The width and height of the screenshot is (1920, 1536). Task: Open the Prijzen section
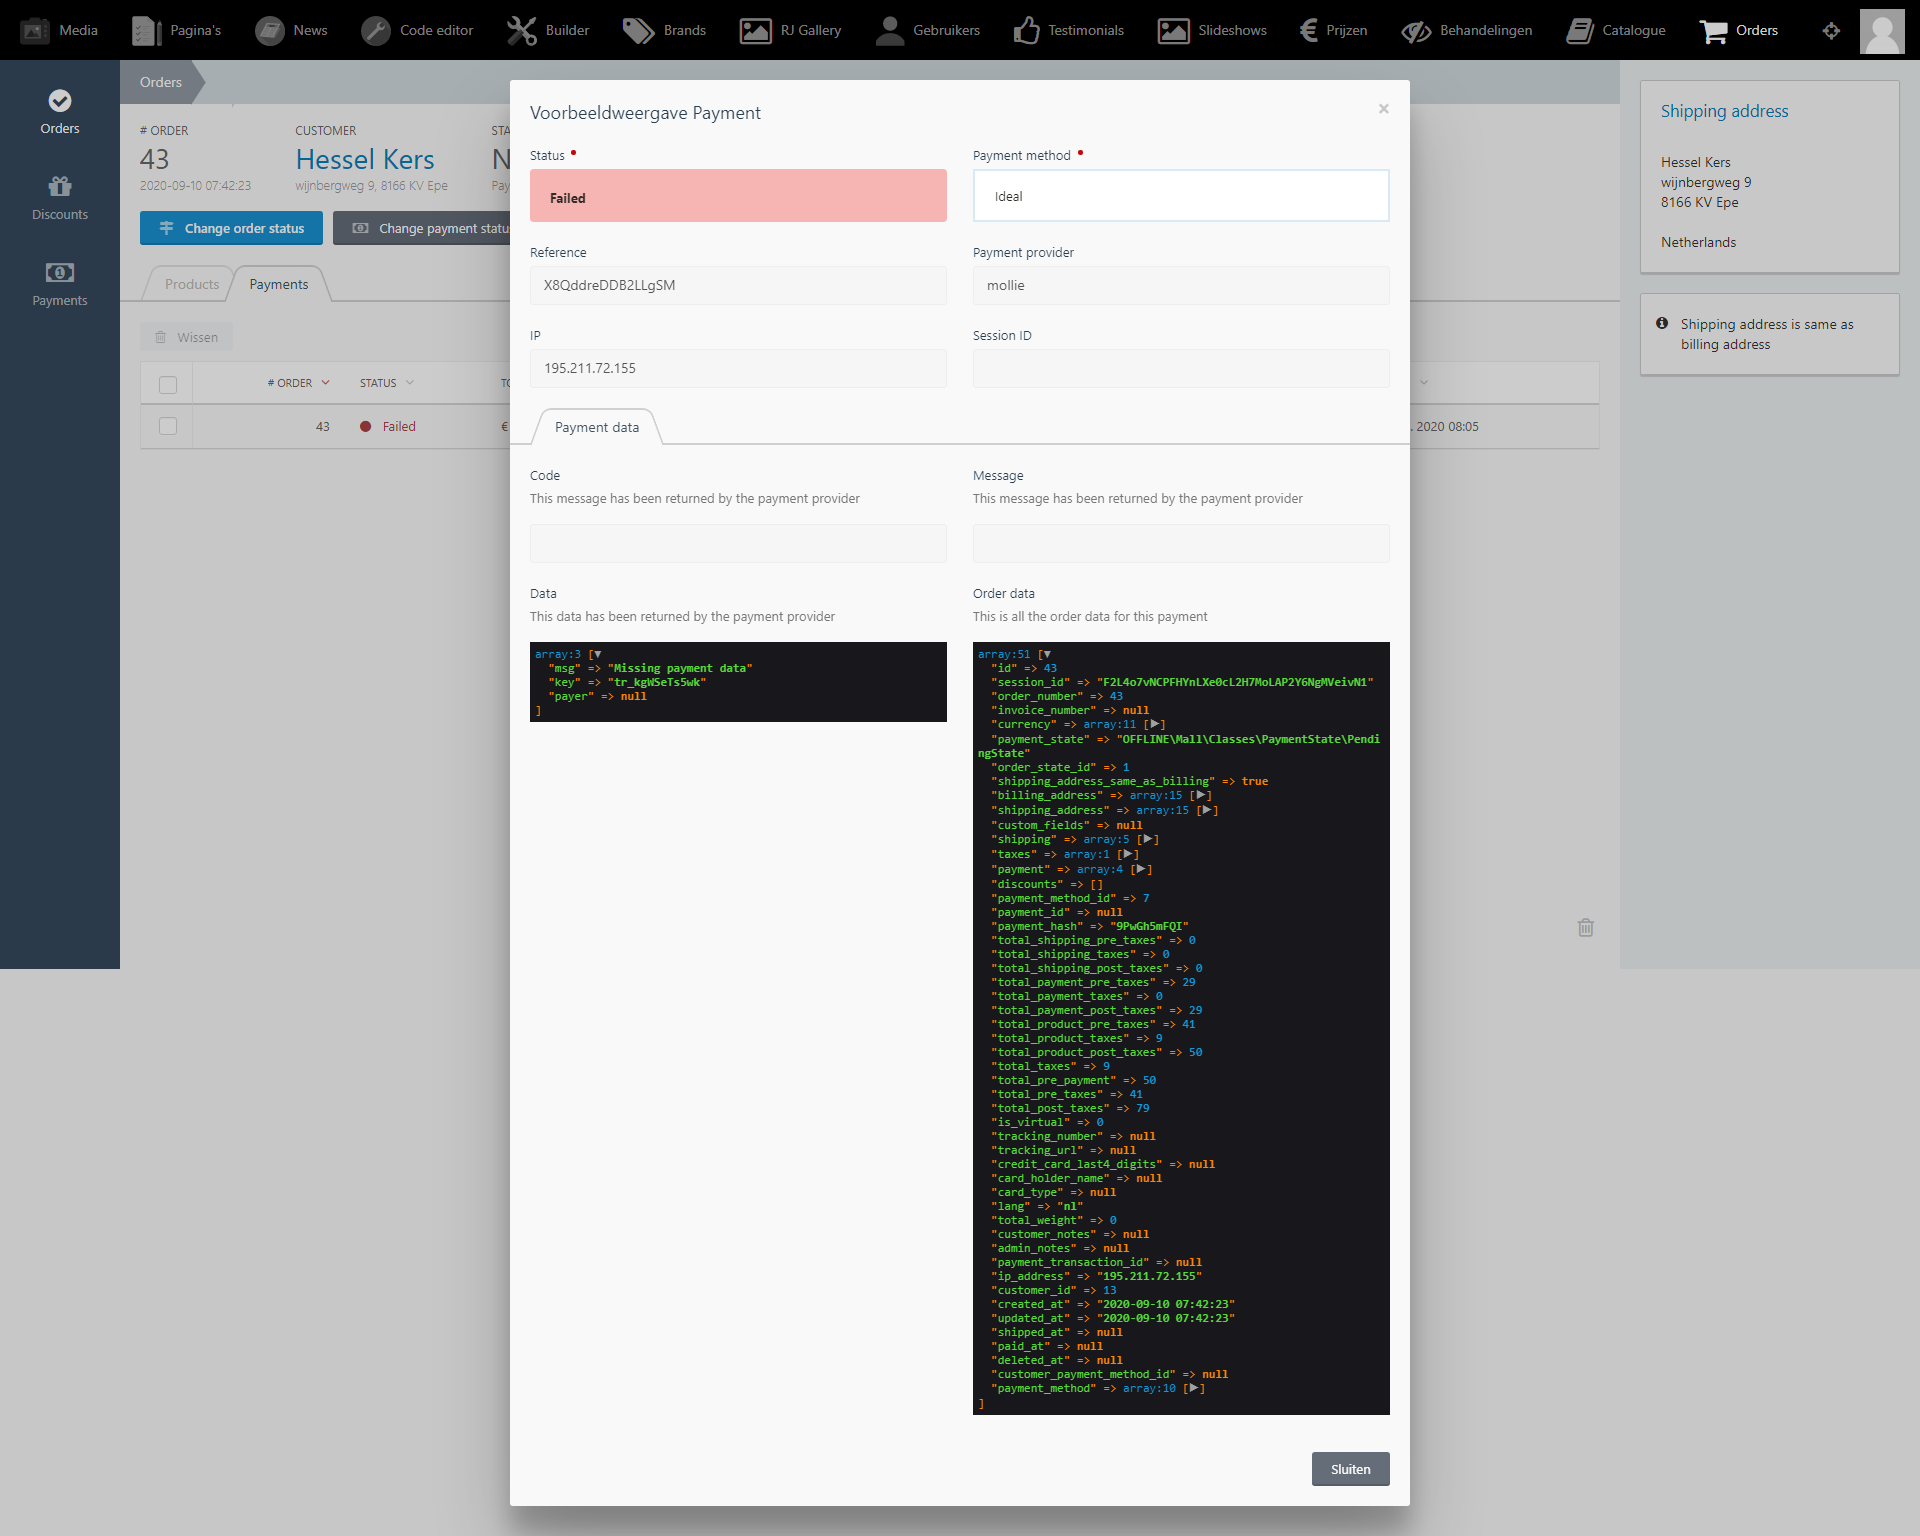coord(1333,30)
